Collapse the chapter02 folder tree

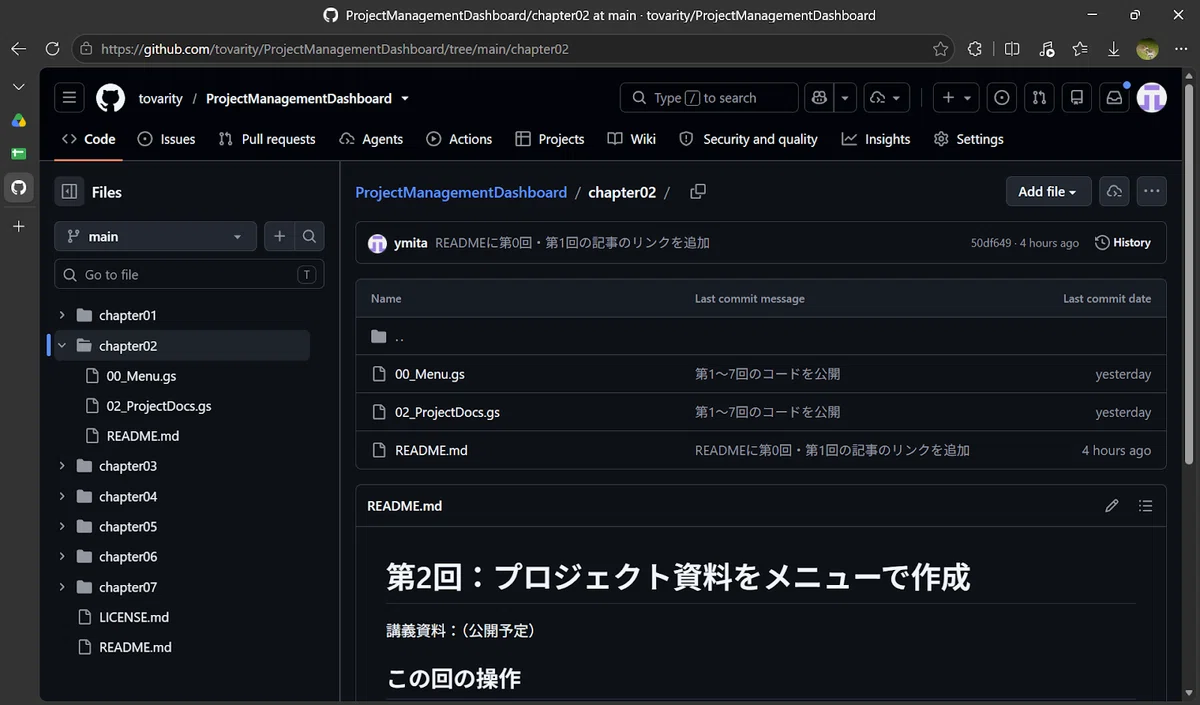[x=62, y=346]
